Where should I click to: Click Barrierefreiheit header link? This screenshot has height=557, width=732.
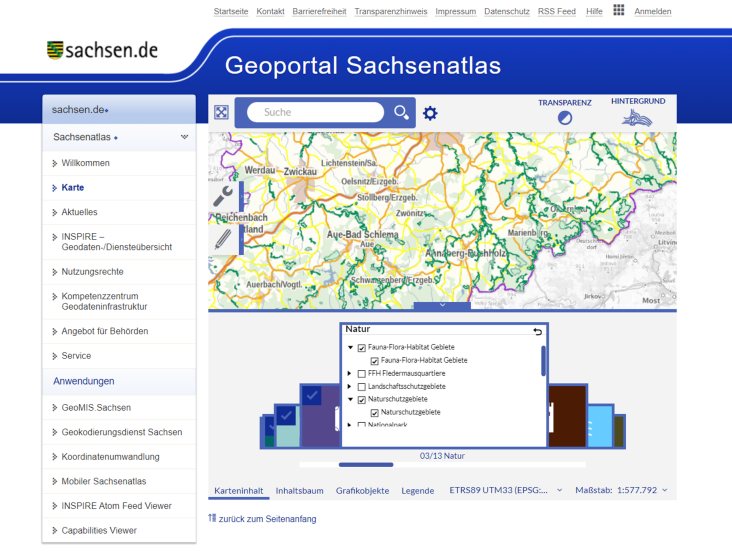[x=319, y=11]
